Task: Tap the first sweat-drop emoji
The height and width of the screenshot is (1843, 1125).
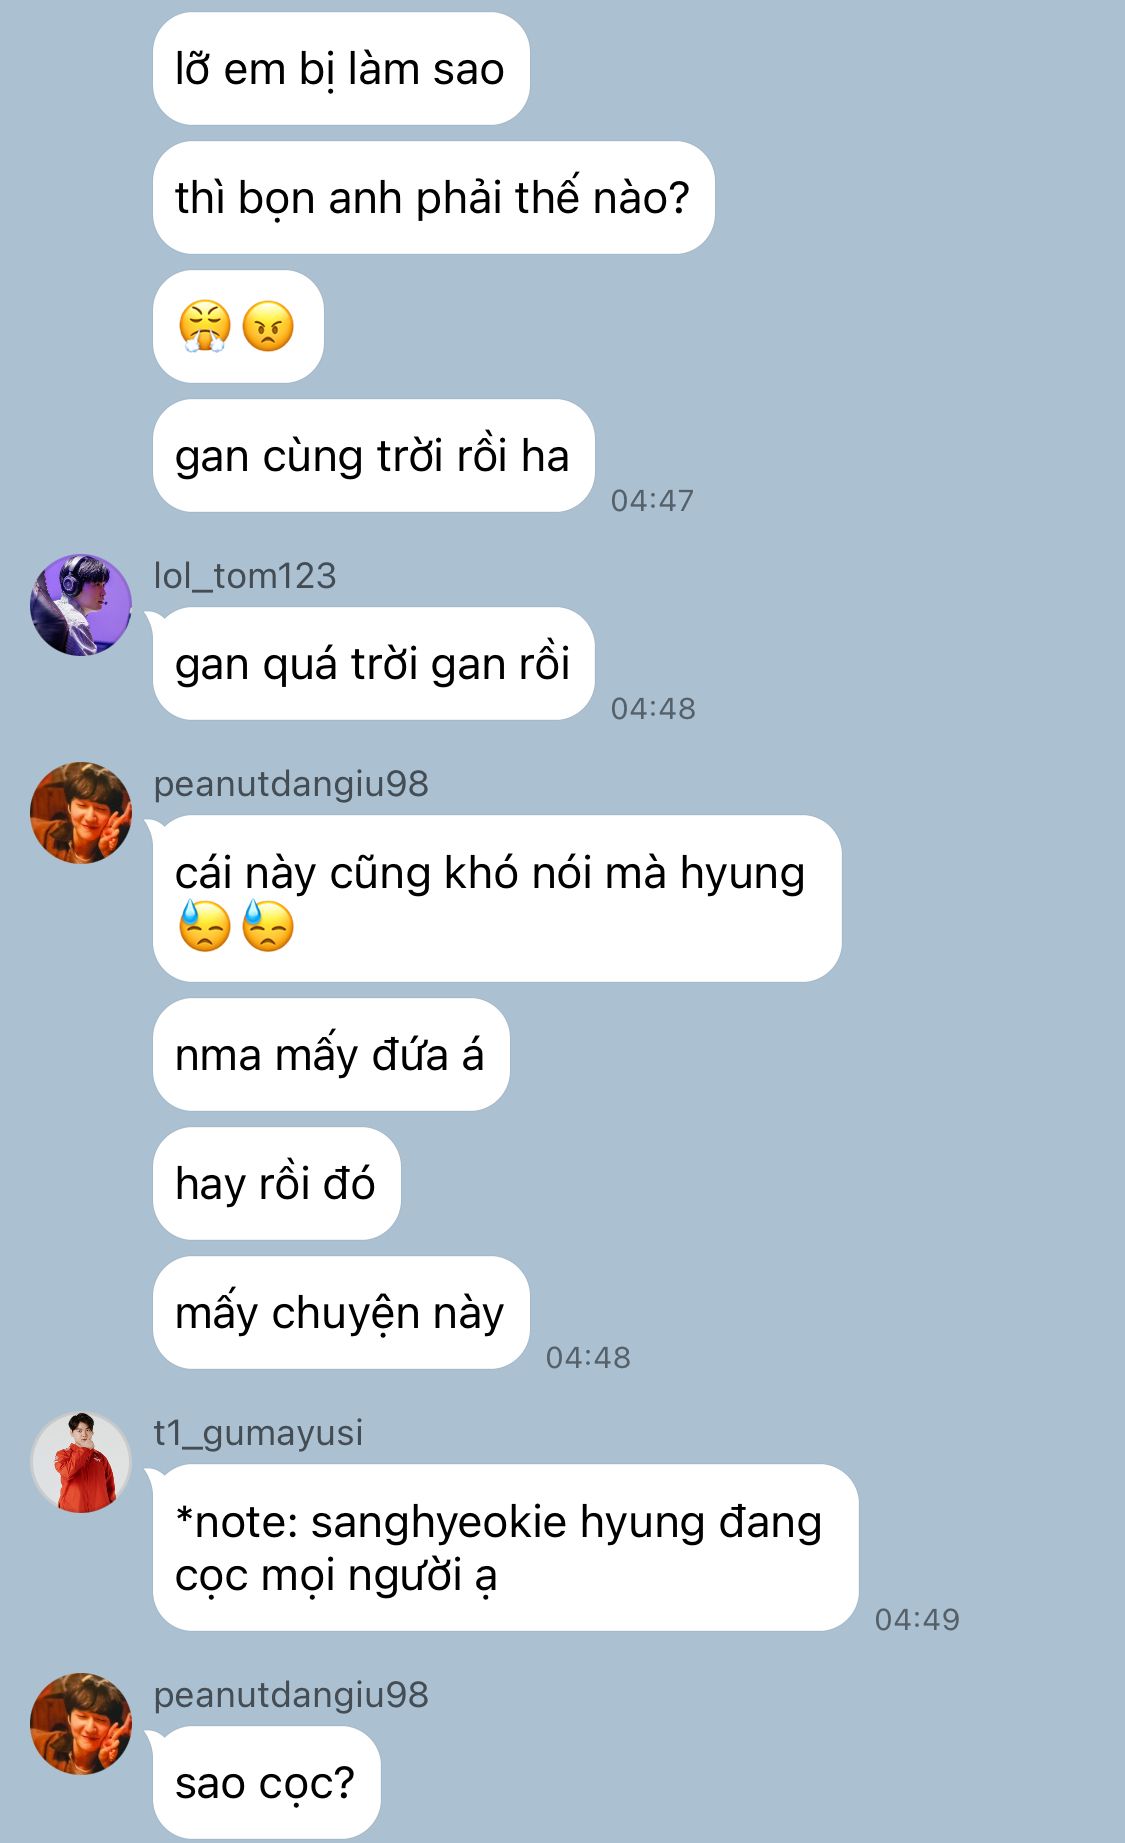Action: [205, 926]
